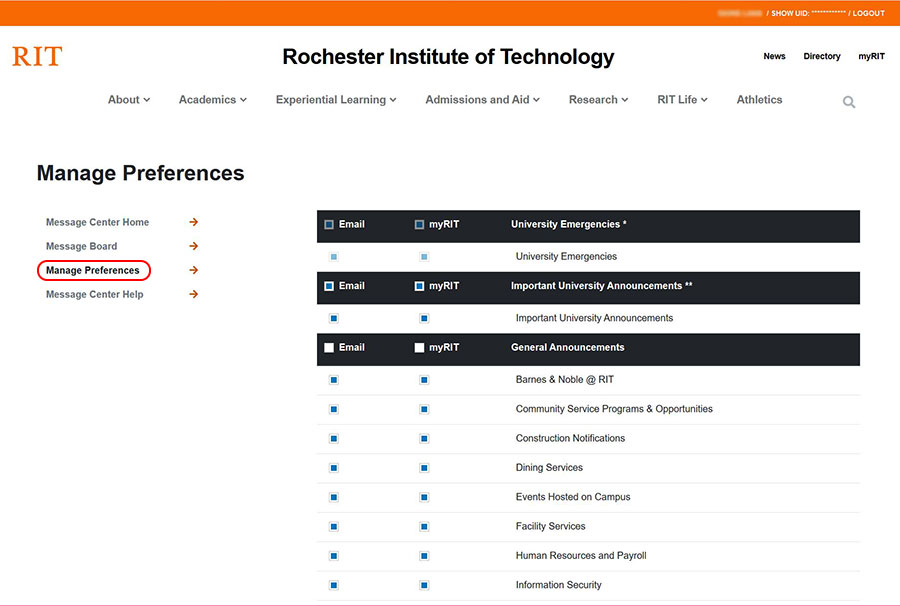Screen dimensions: 900x606
Task: Toggle myRIT checkbox for Human Resources and Payroll
Action: pyautogui.click(x=424, y=556)
